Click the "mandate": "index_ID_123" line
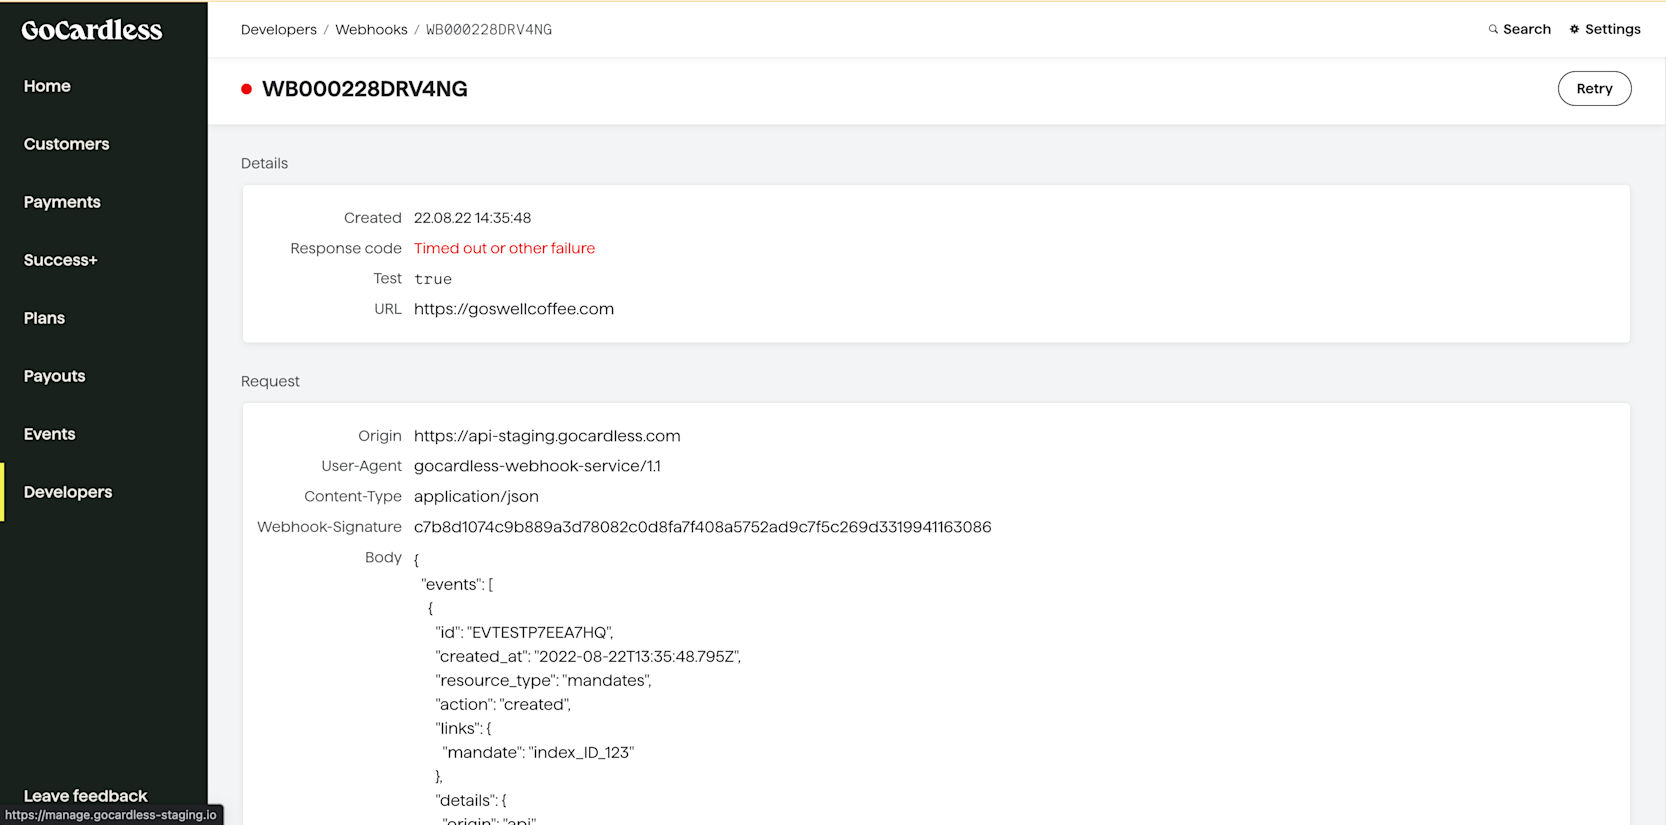The height and width of the screenshot is (825, 1666). point(539,752)
